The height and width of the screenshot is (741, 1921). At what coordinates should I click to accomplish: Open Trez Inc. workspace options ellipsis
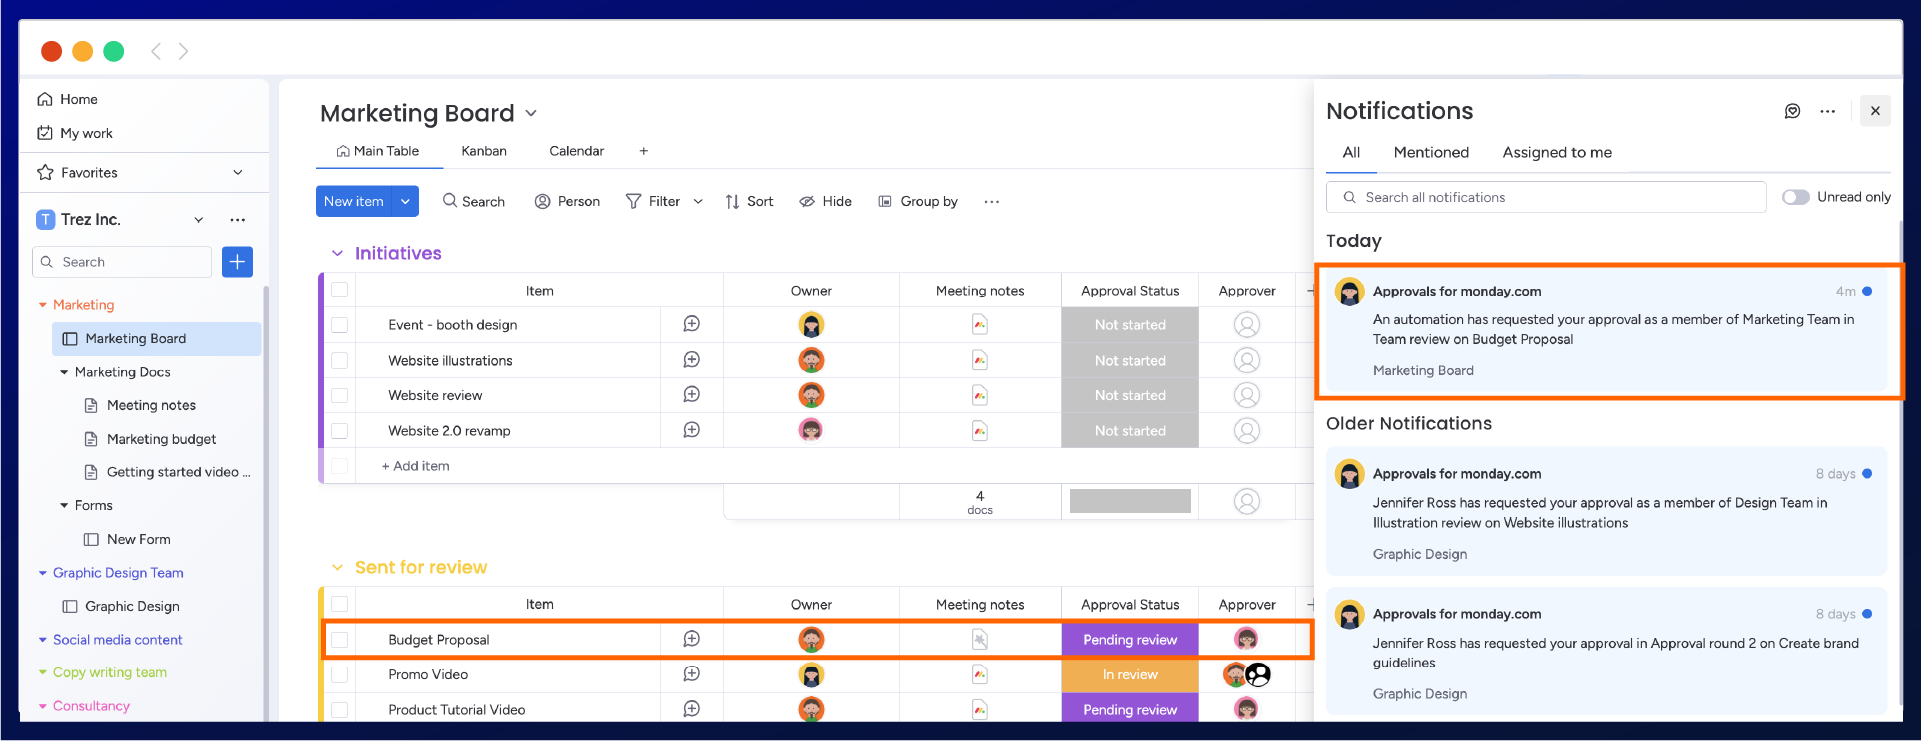coord(237,220)
